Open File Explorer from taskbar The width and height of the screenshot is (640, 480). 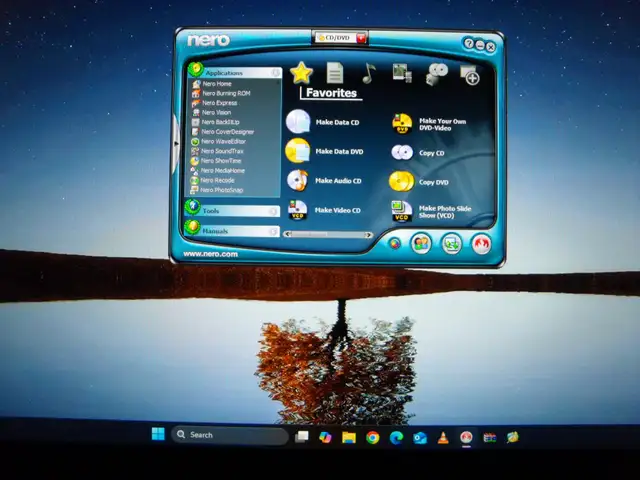coord(349,438)
